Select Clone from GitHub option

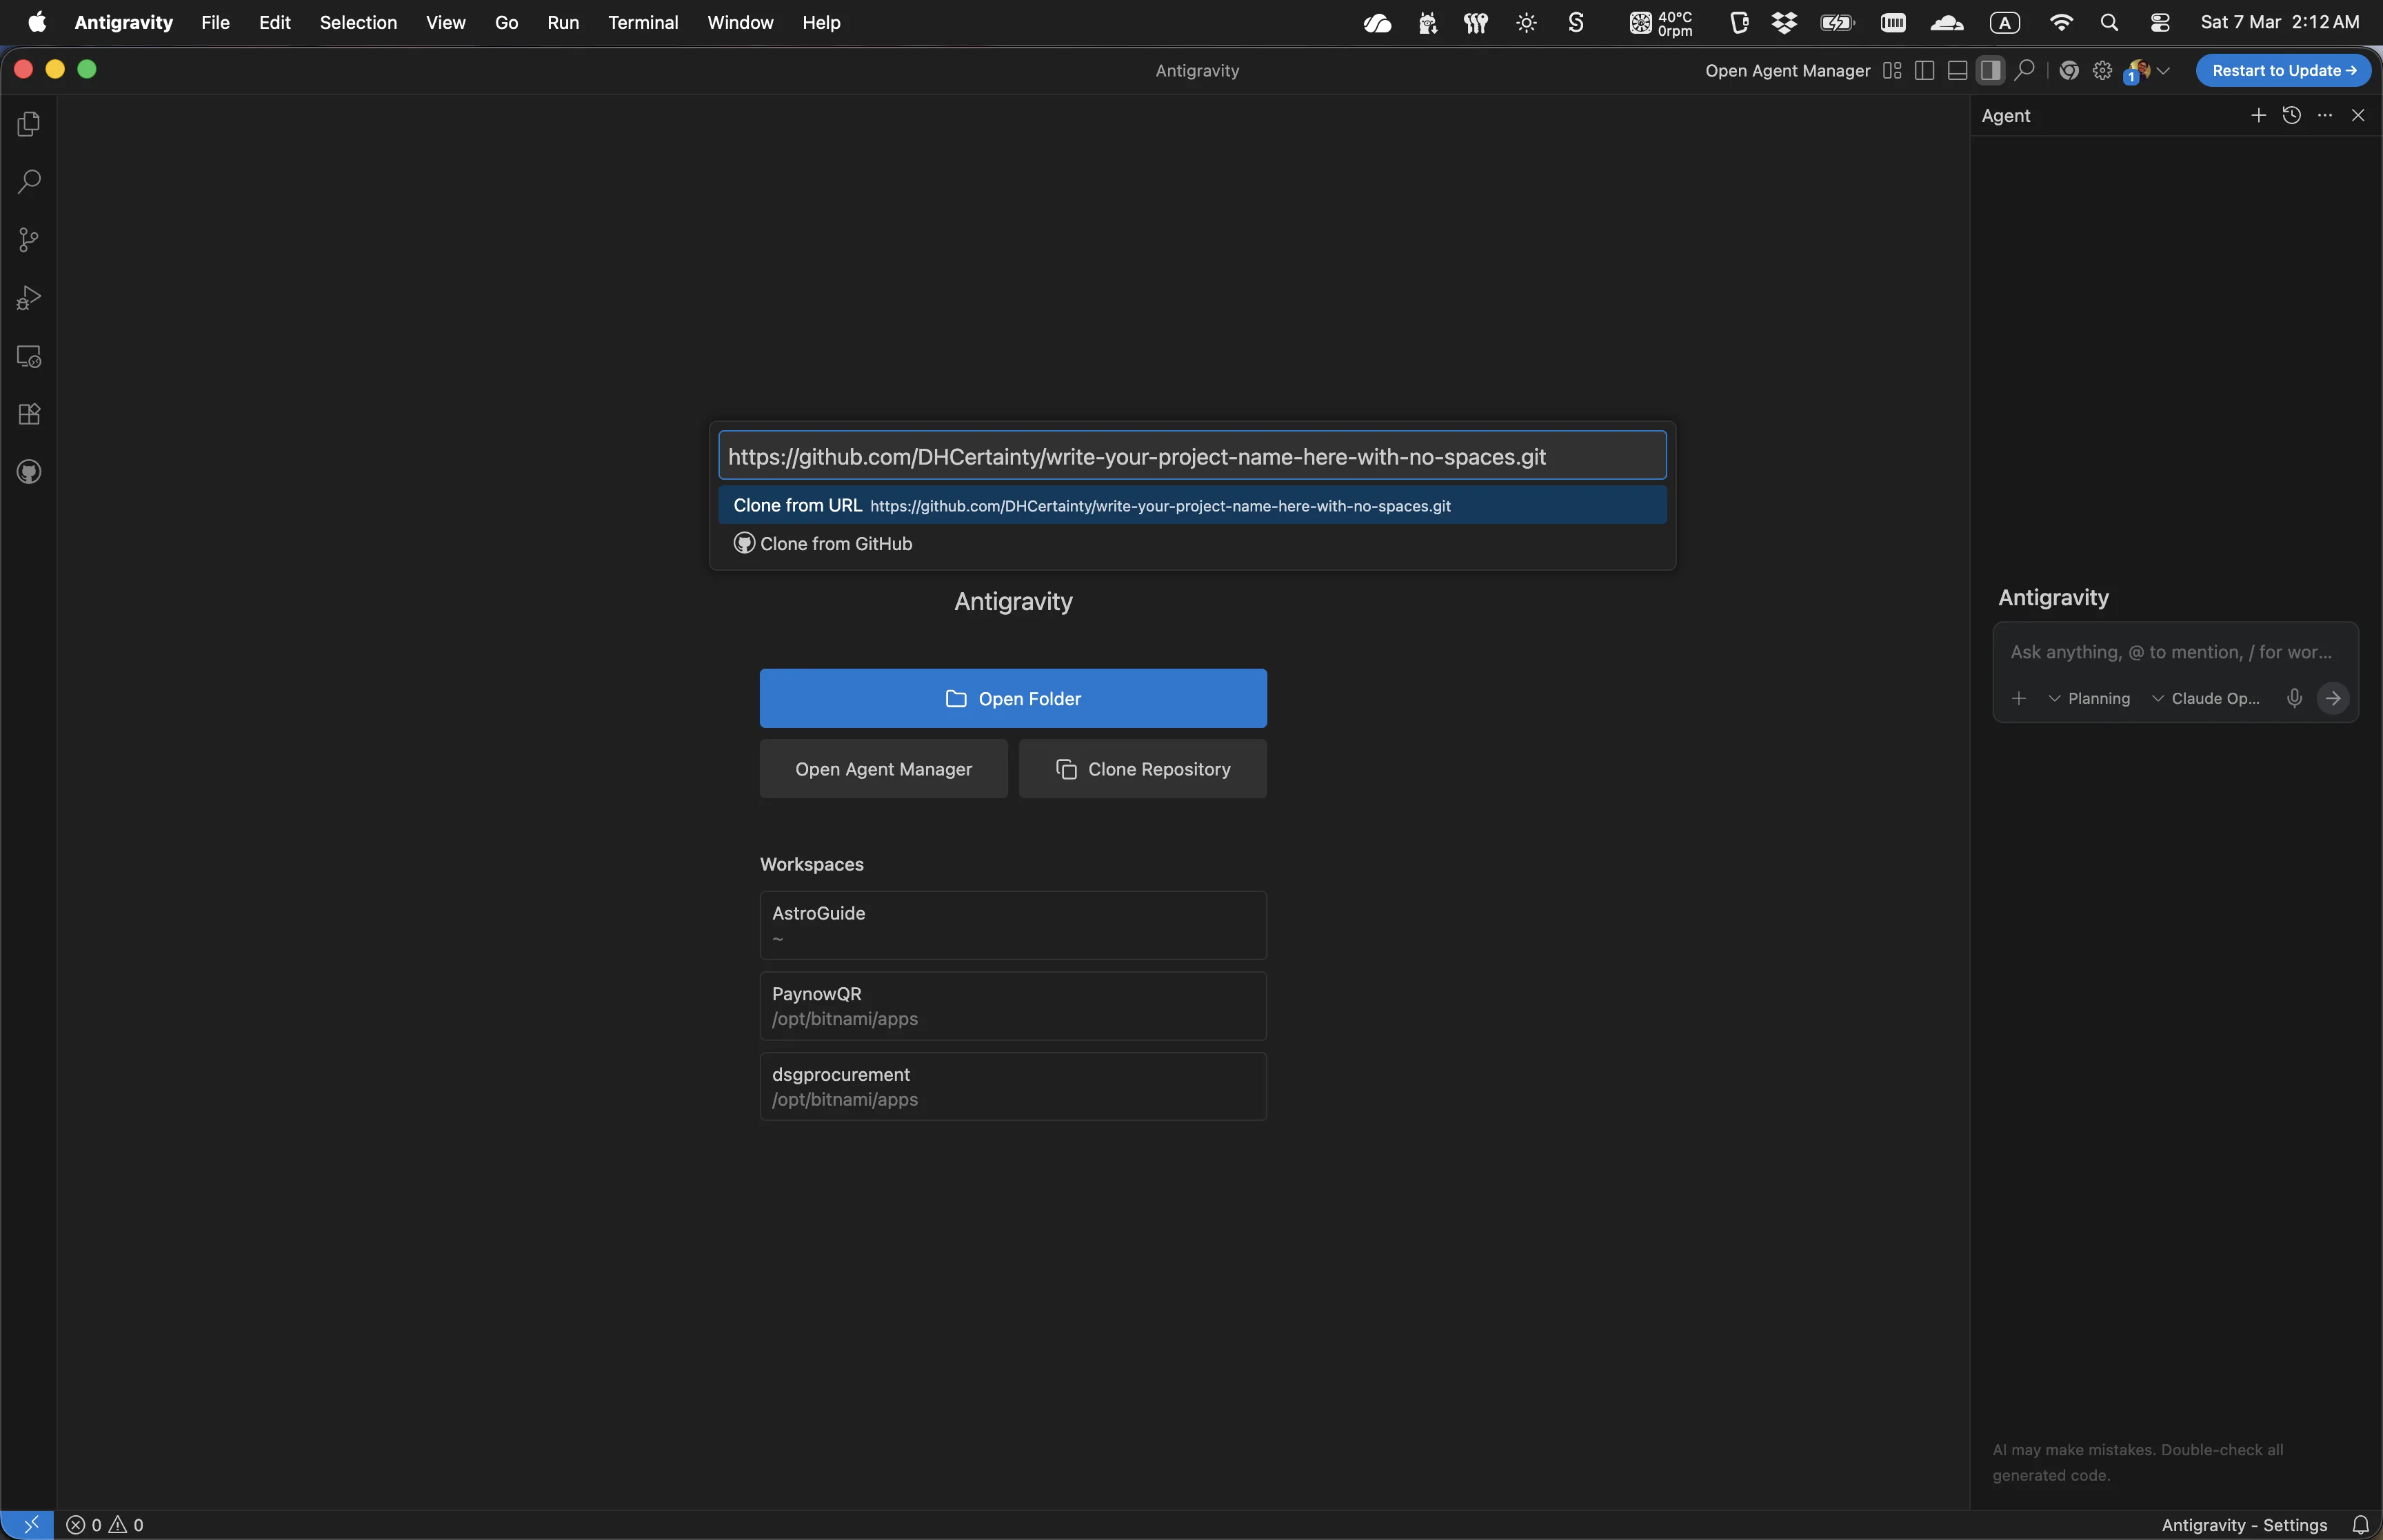[x=1192, y=543]
